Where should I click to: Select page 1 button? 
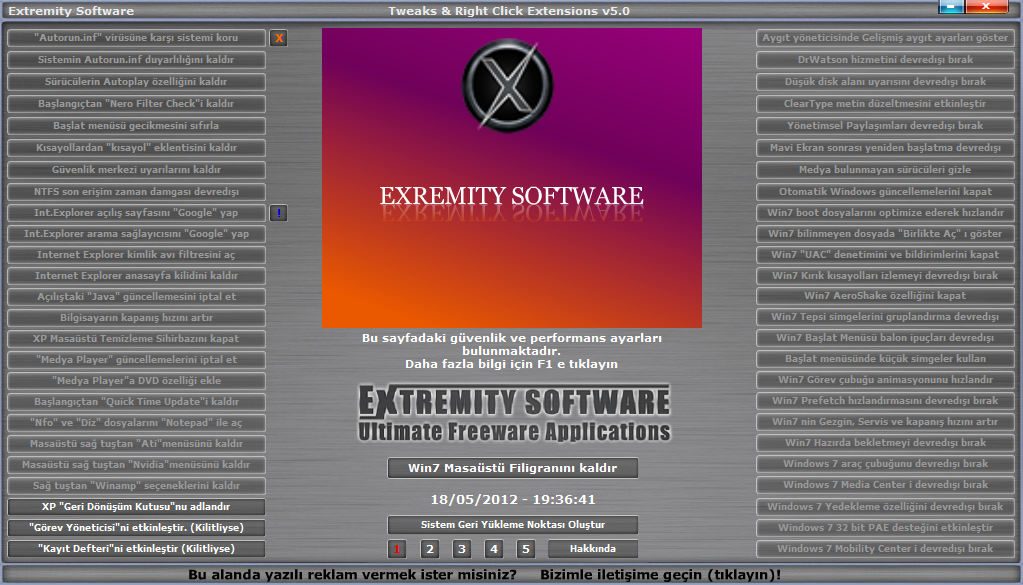point(397,549)
